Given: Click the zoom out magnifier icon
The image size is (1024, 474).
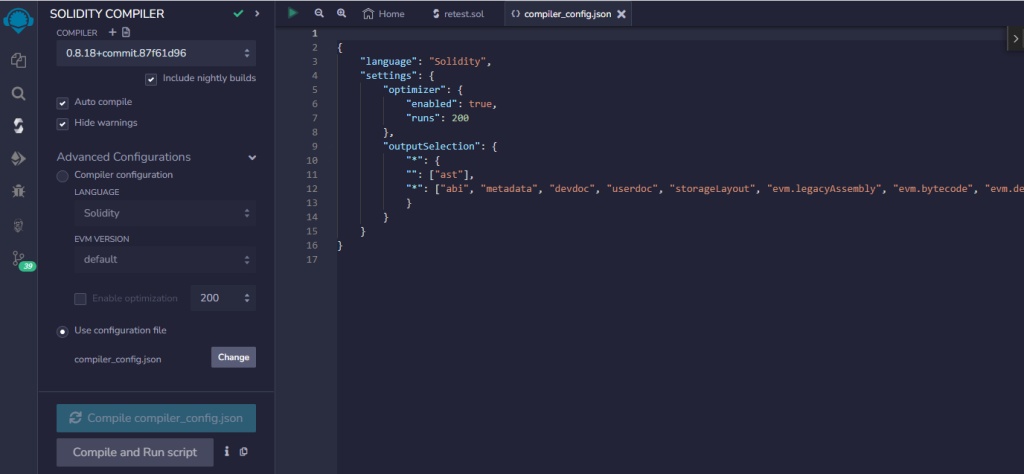Looking at the screenshot, I should coord(319,14).
